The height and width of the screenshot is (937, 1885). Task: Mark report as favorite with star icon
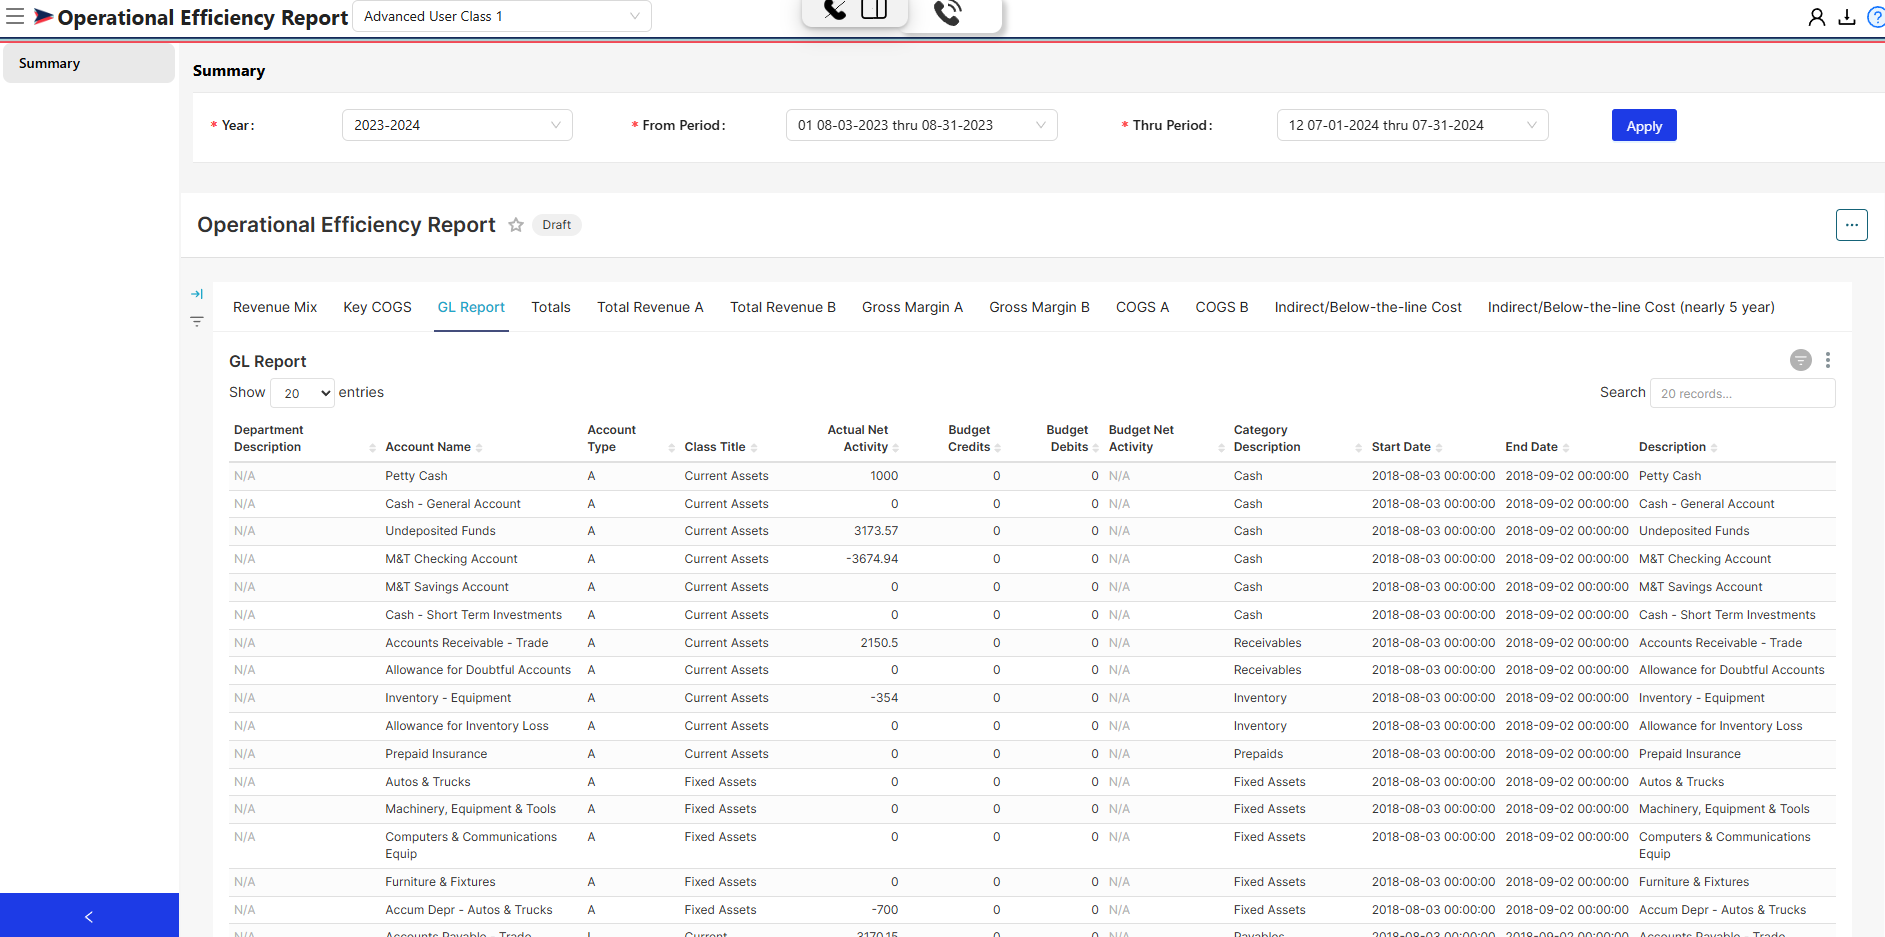click(x=516, y=225)
